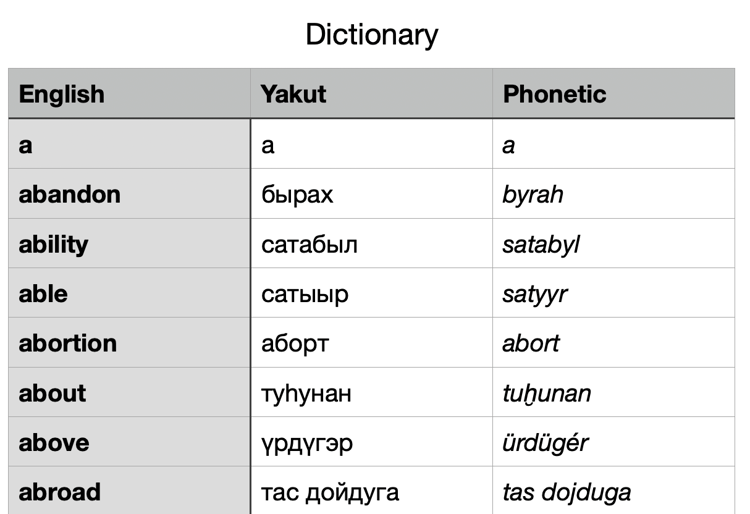Screen dimensions: 750x514
Task: Select the 'abroad' row header cell
Action: [x=59, y=492]
